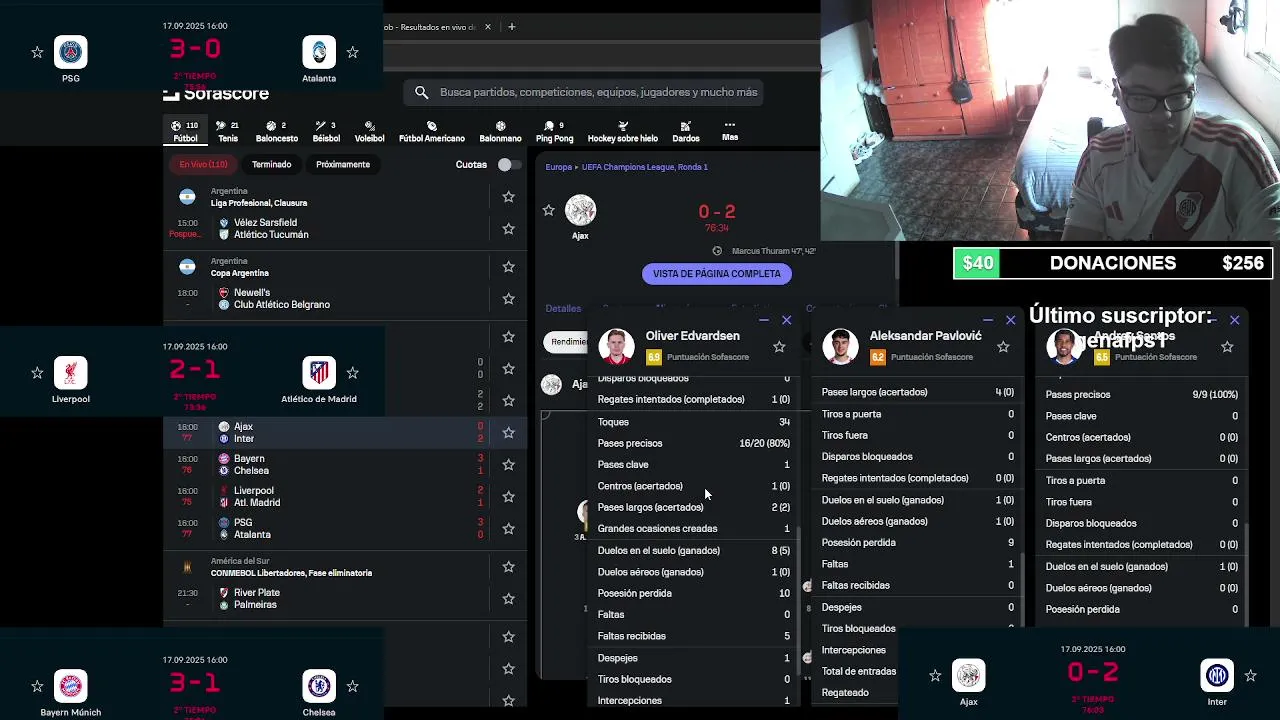Select the Fútbol sport tab
This screenshot has height=720, width=1280.
coord(185,132)
